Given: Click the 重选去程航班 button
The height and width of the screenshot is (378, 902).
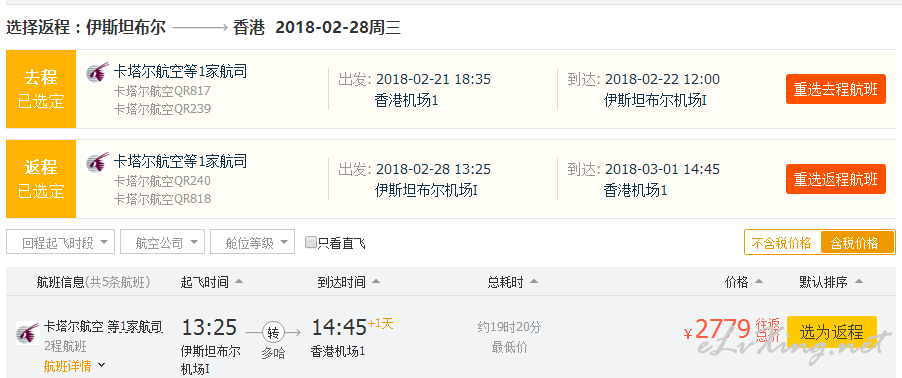Looking at the screenshot, I should (x=836, y=89).
